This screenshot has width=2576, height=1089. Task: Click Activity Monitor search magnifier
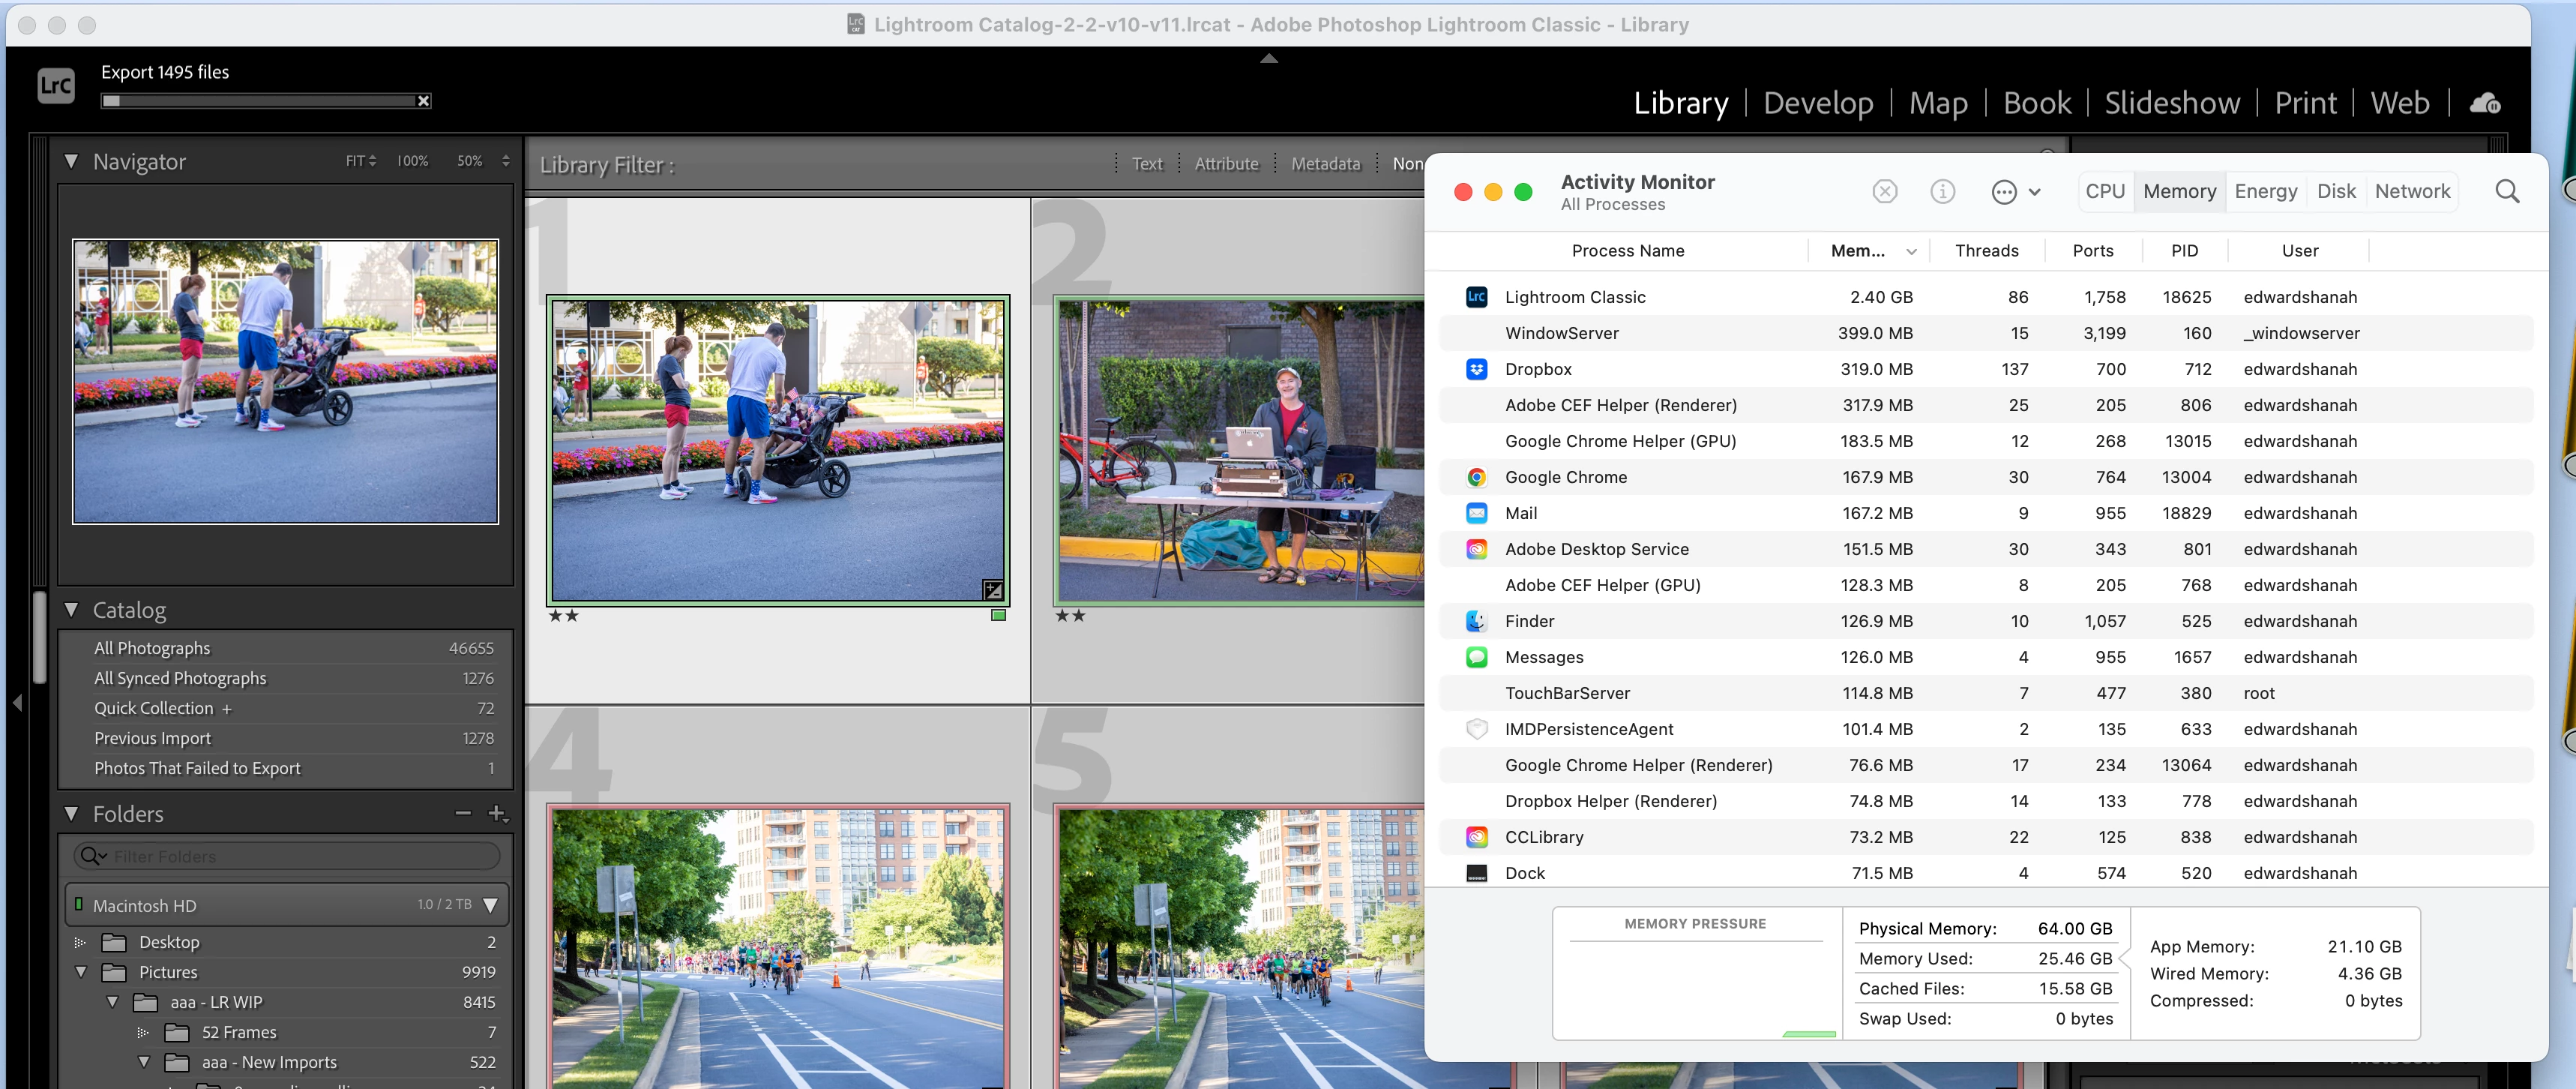click(2506, 191)
